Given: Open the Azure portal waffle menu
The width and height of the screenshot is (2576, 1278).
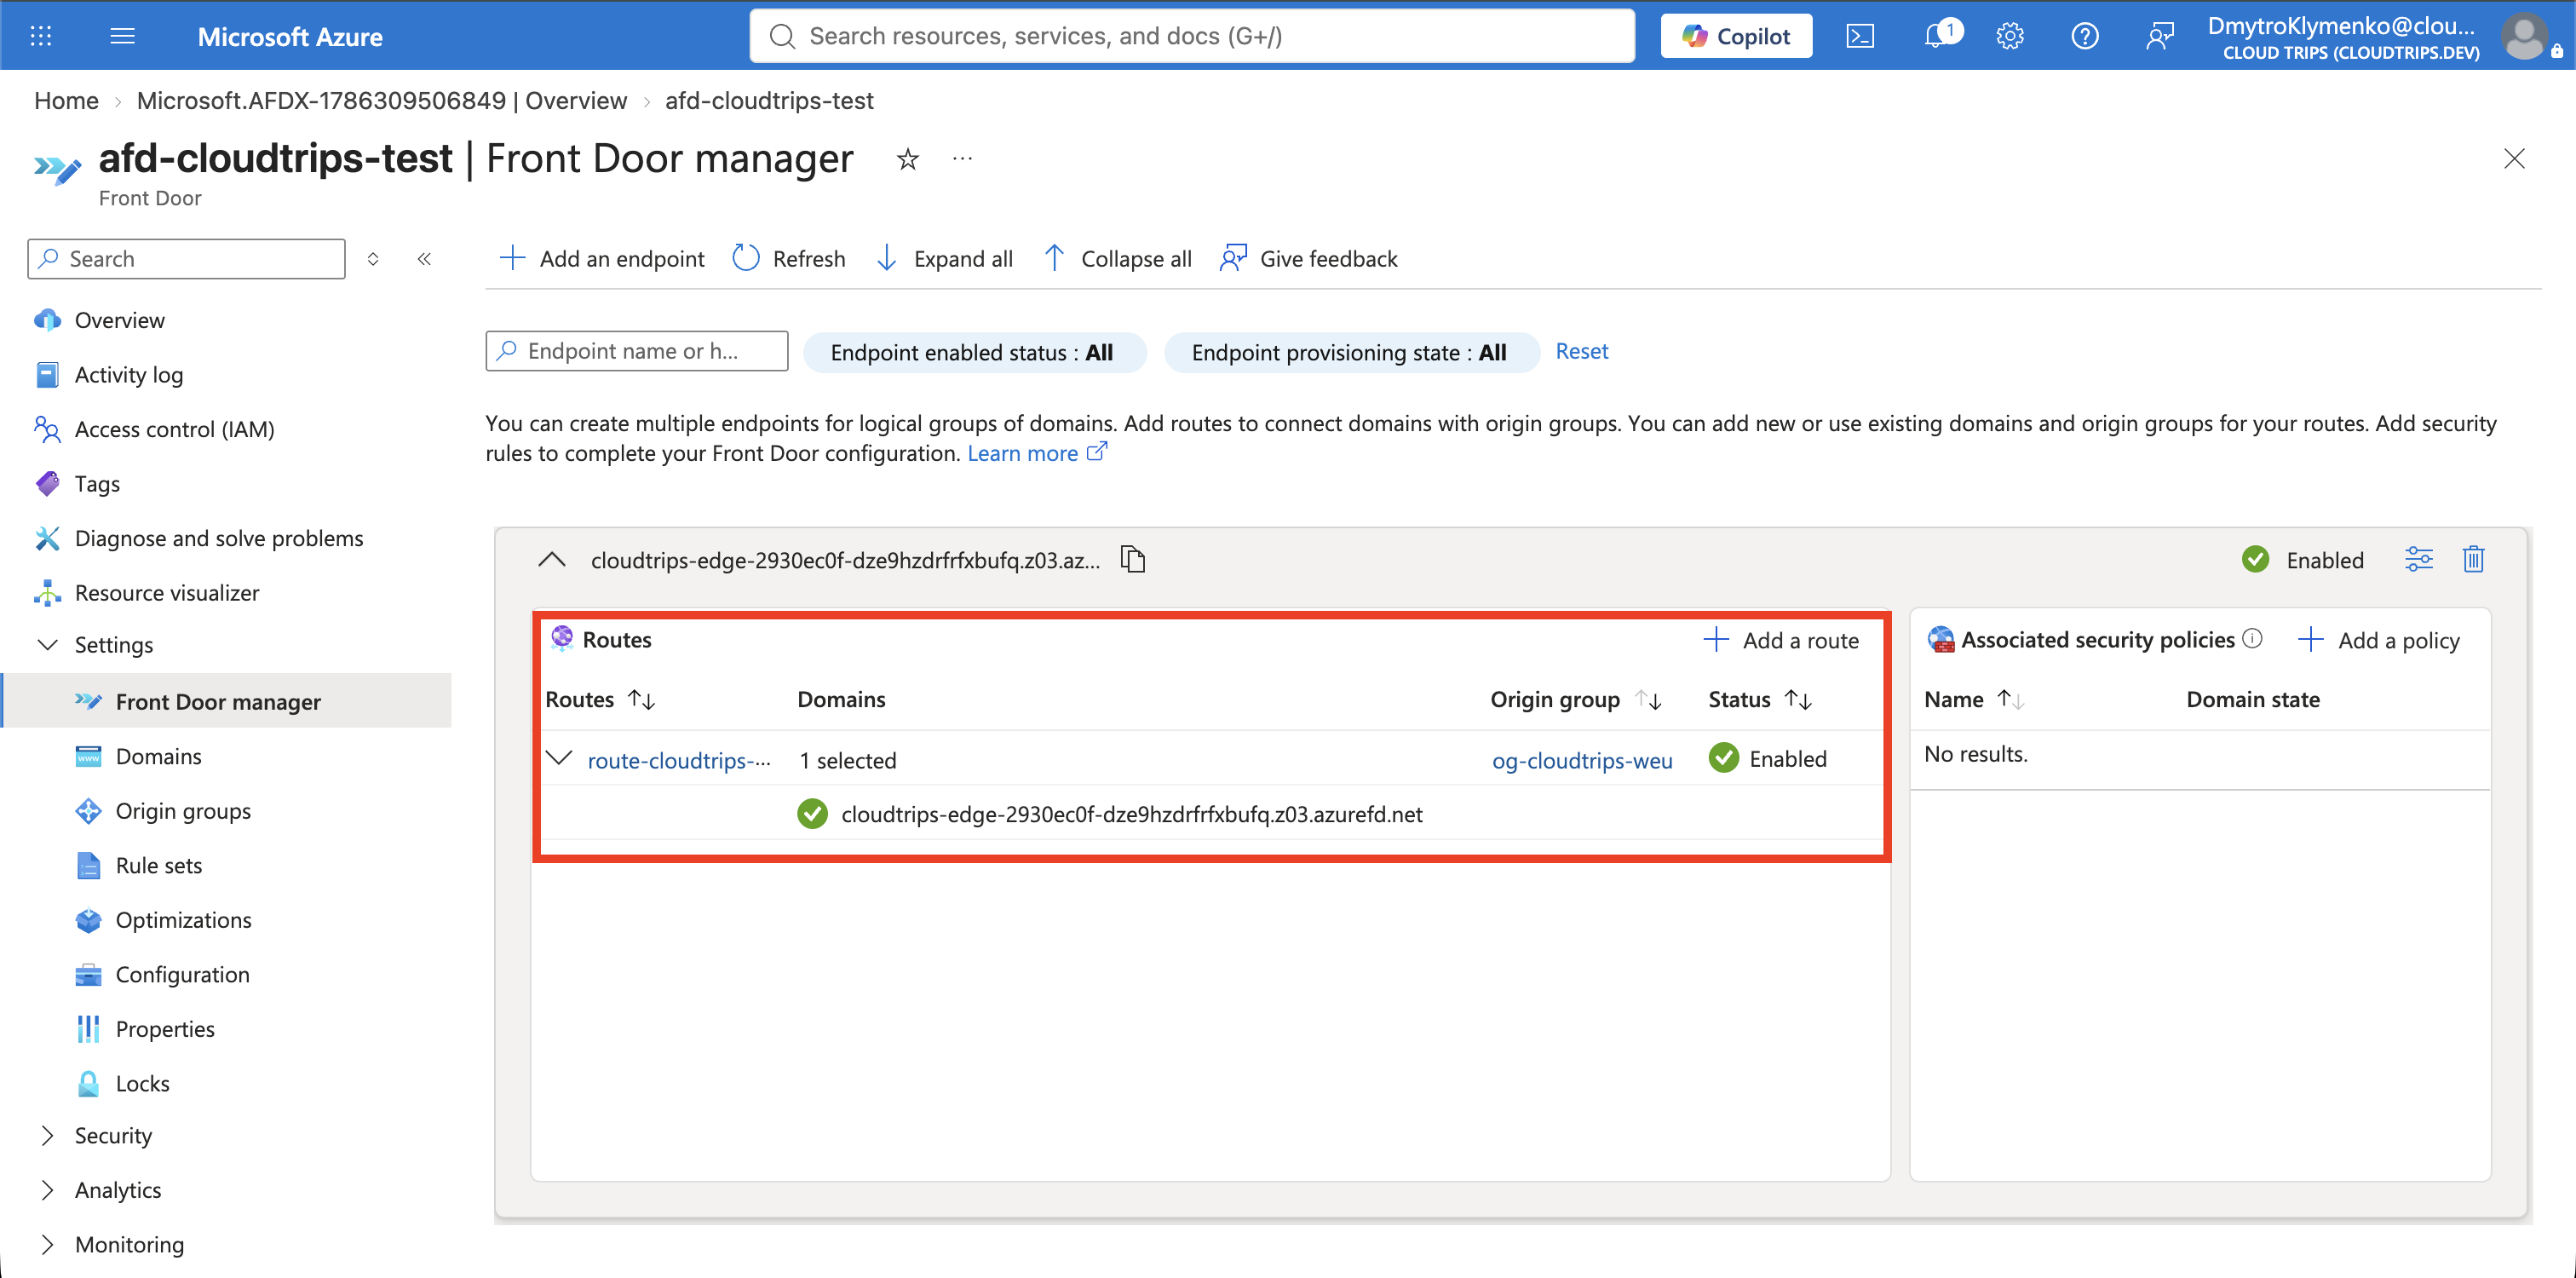Looking at the screenshot, I should point(41,36).
